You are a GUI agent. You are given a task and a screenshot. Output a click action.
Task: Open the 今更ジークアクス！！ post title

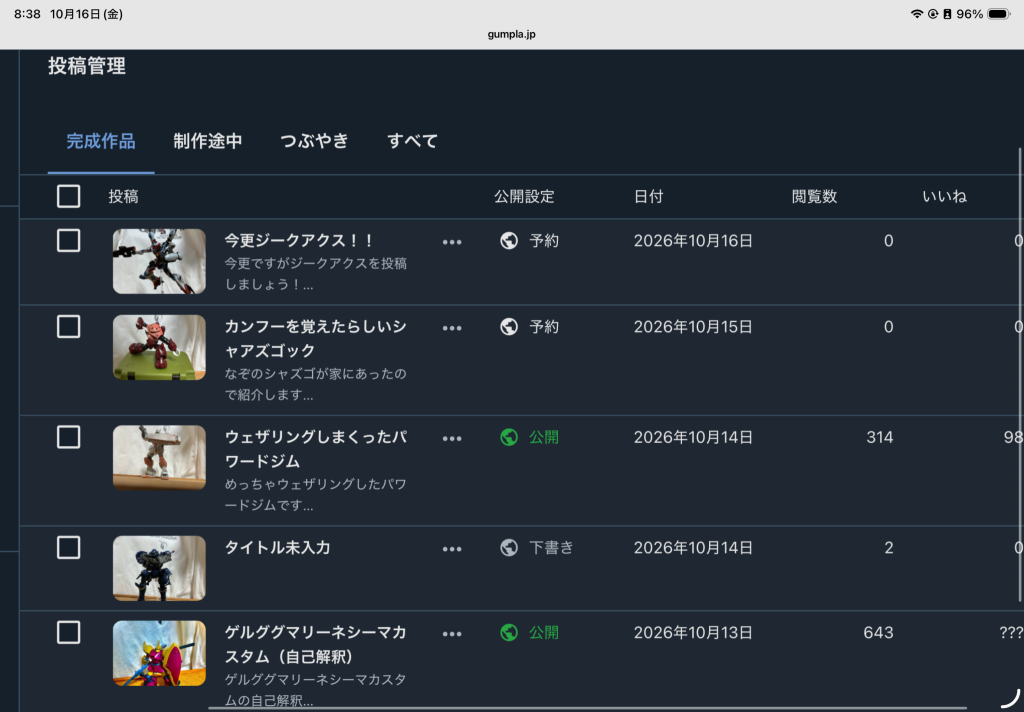coord(298,240)
